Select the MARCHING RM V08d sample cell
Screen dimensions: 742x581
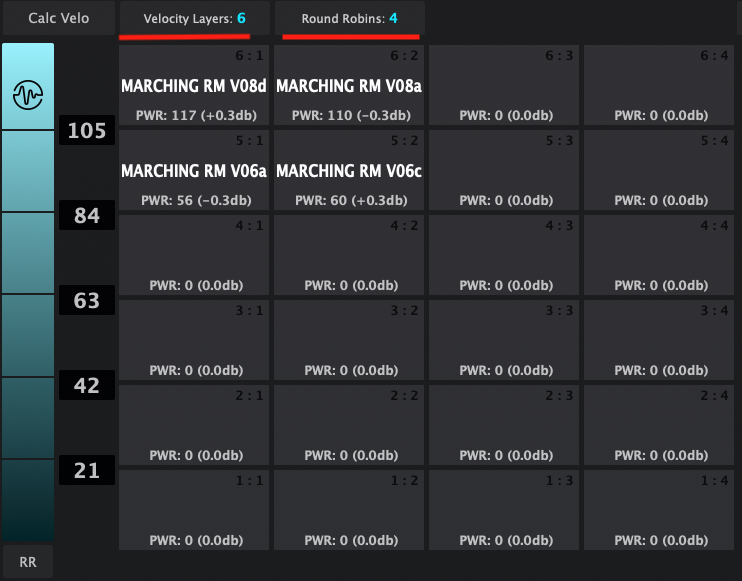[x=194, y=86]
